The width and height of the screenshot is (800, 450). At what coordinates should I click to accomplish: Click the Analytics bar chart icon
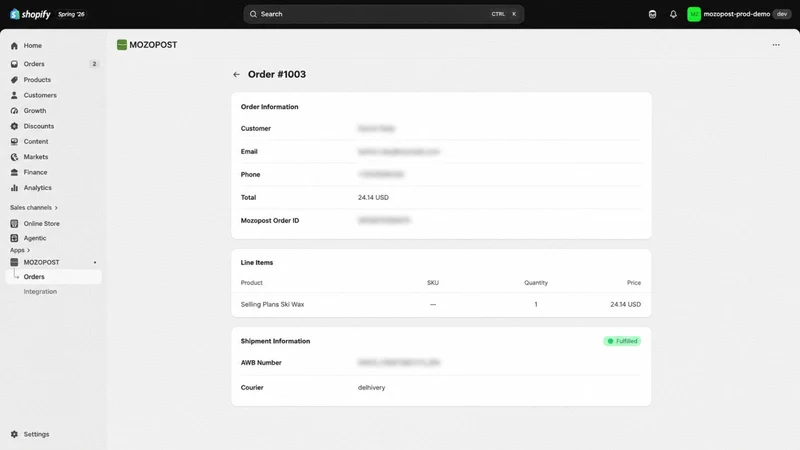(x=14, y=188)
